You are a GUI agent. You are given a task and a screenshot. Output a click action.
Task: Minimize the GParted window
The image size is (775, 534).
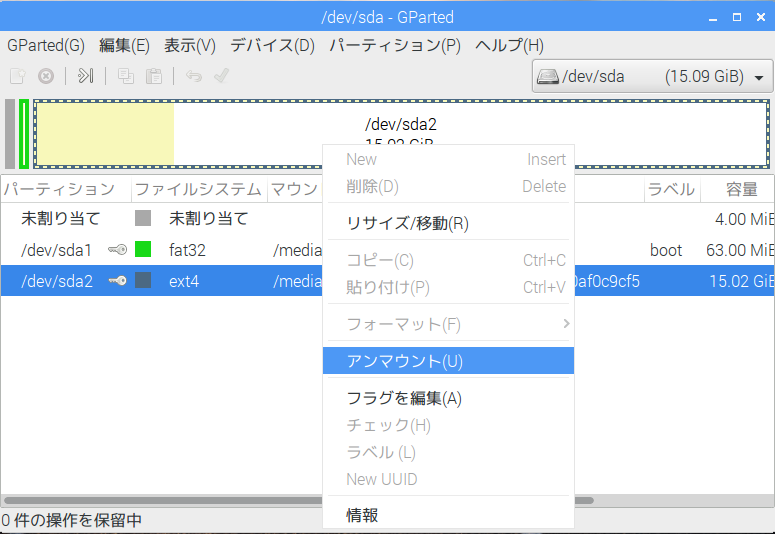click(x=713, y=18)
